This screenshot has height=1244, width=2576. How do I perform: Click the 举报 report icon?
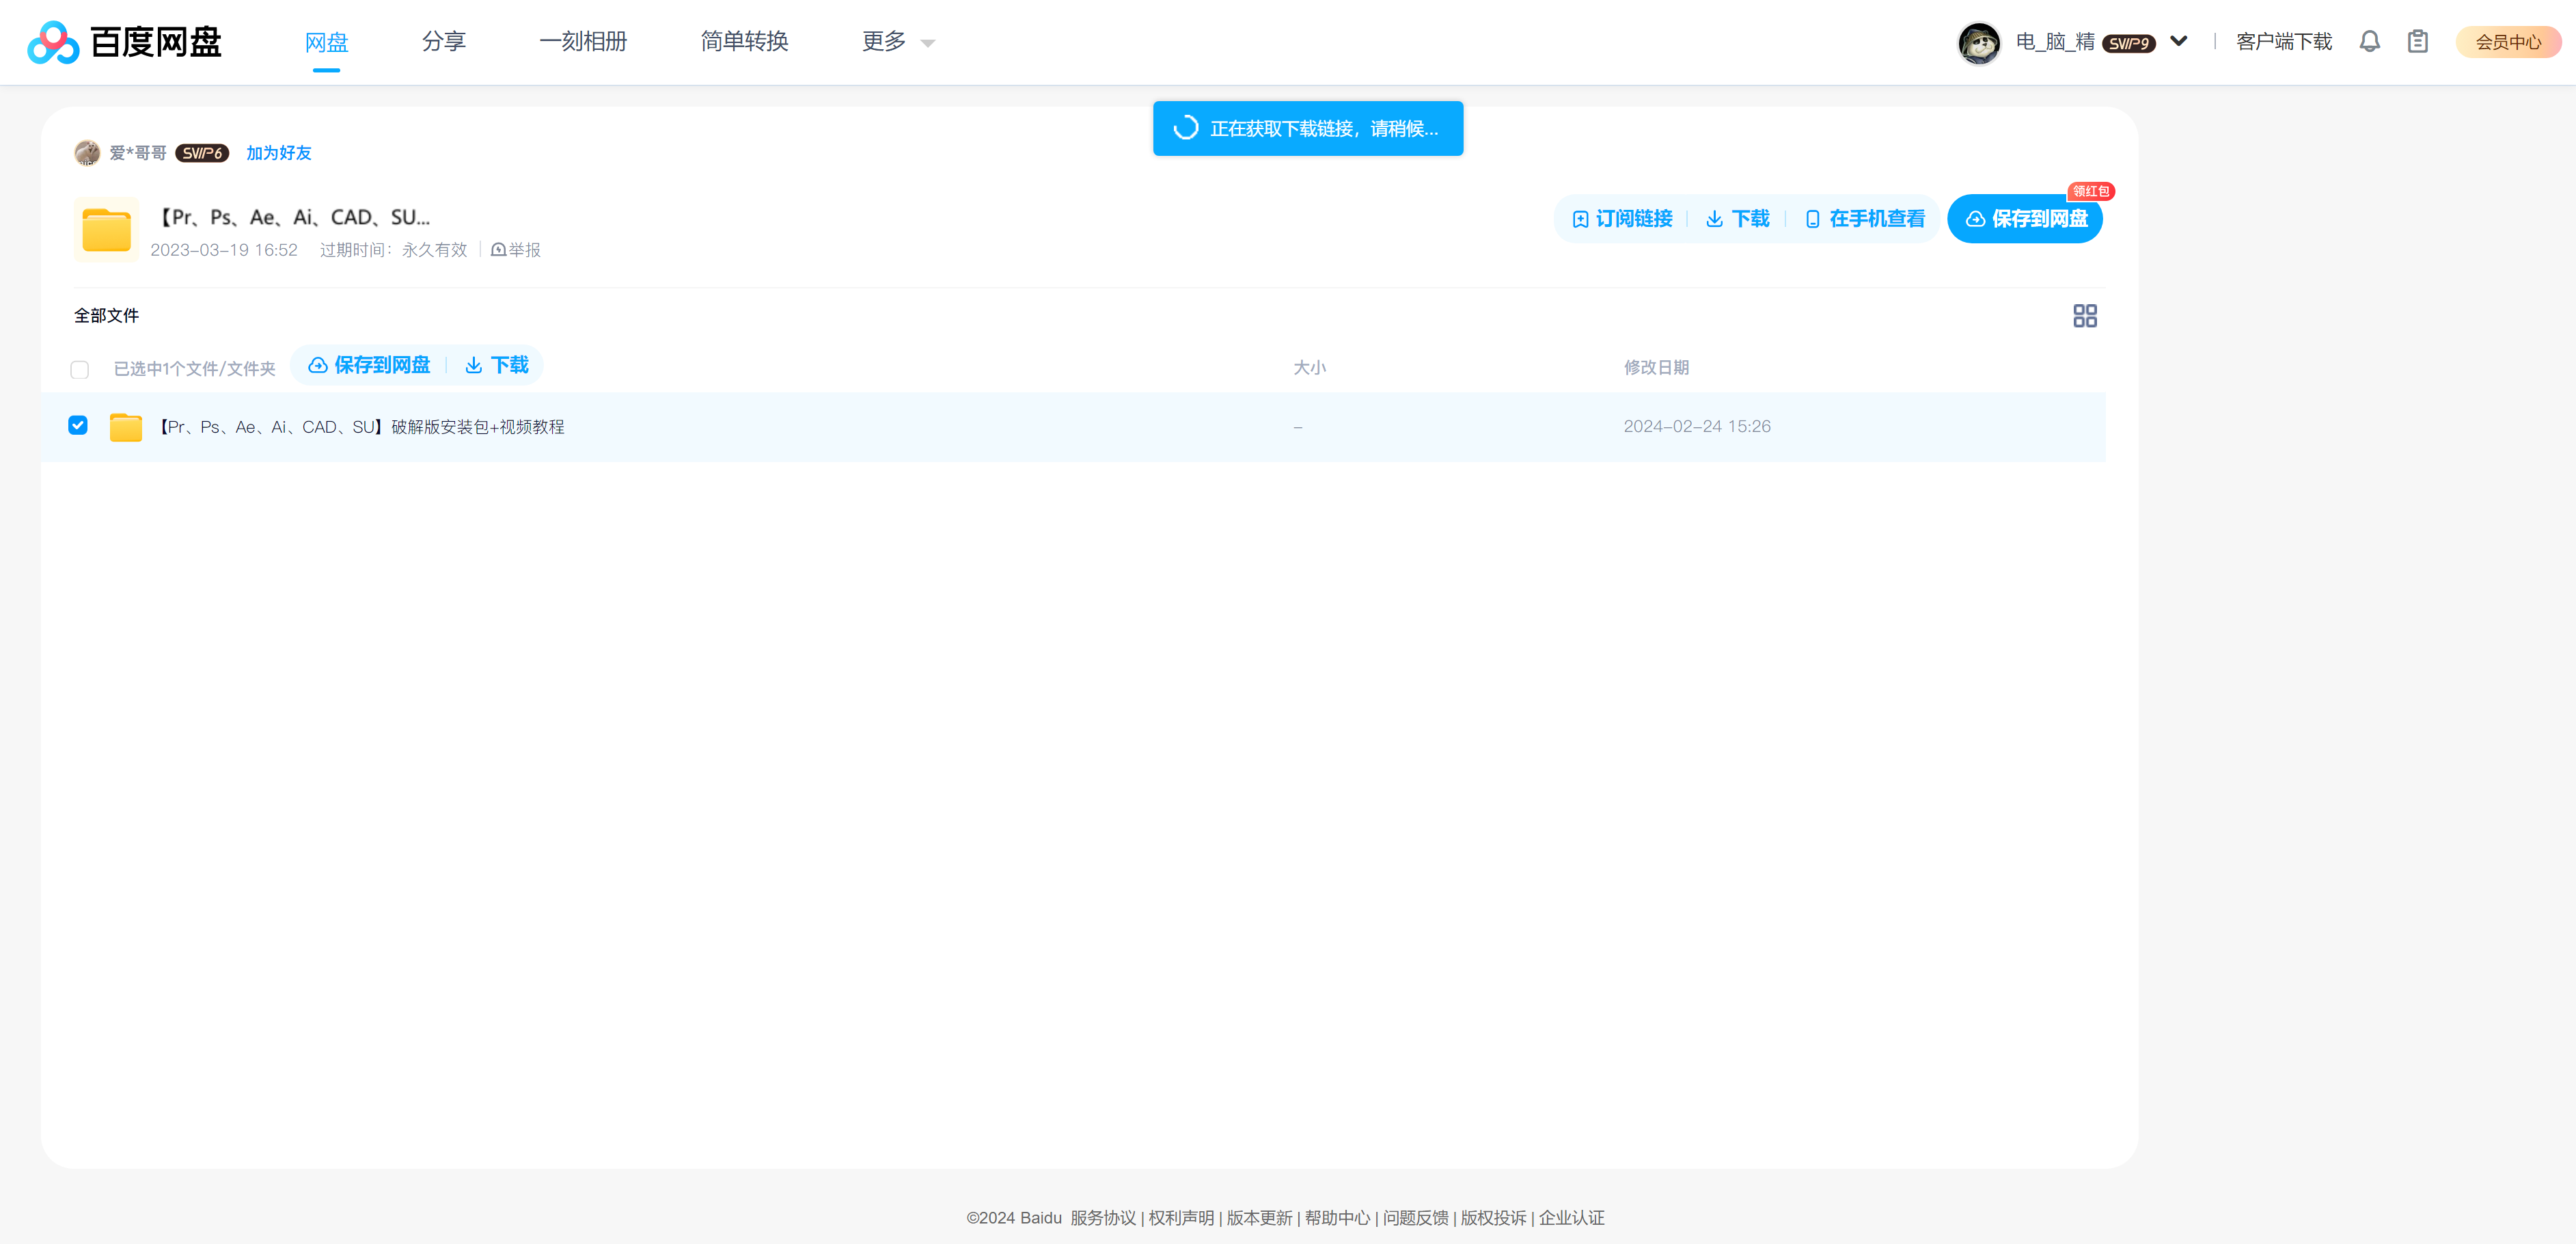pyautogui.click(x=498, y=250)
